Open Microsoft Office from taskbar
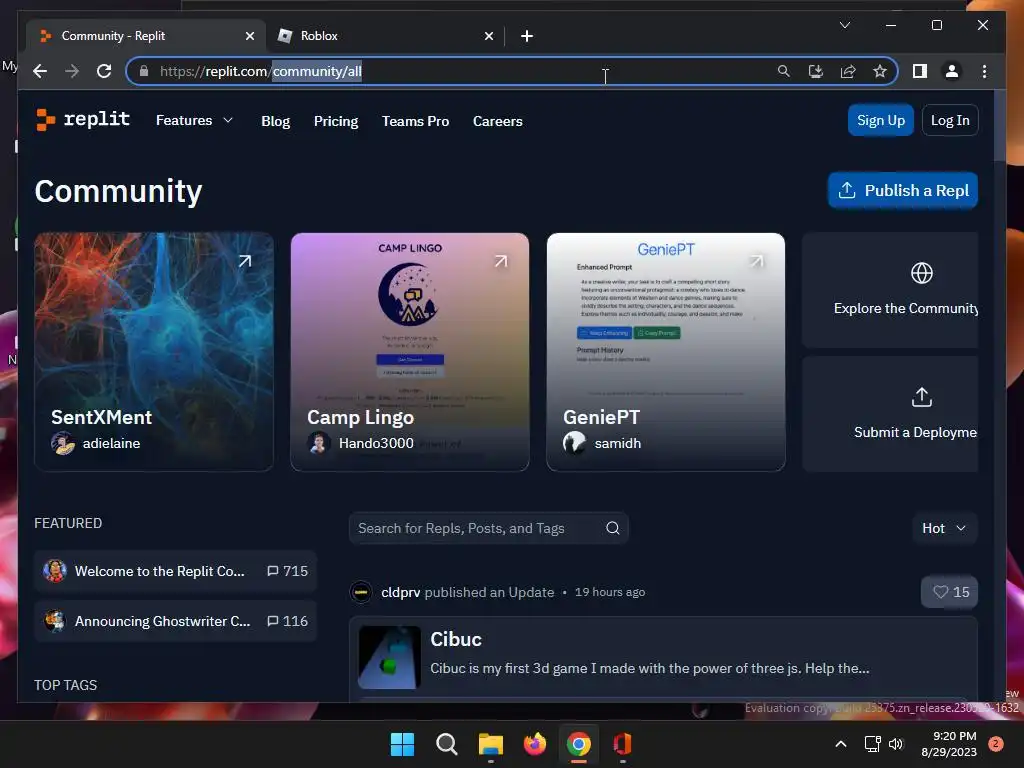The width and height of the screenshot is (1024, 768). pos(622,744)
